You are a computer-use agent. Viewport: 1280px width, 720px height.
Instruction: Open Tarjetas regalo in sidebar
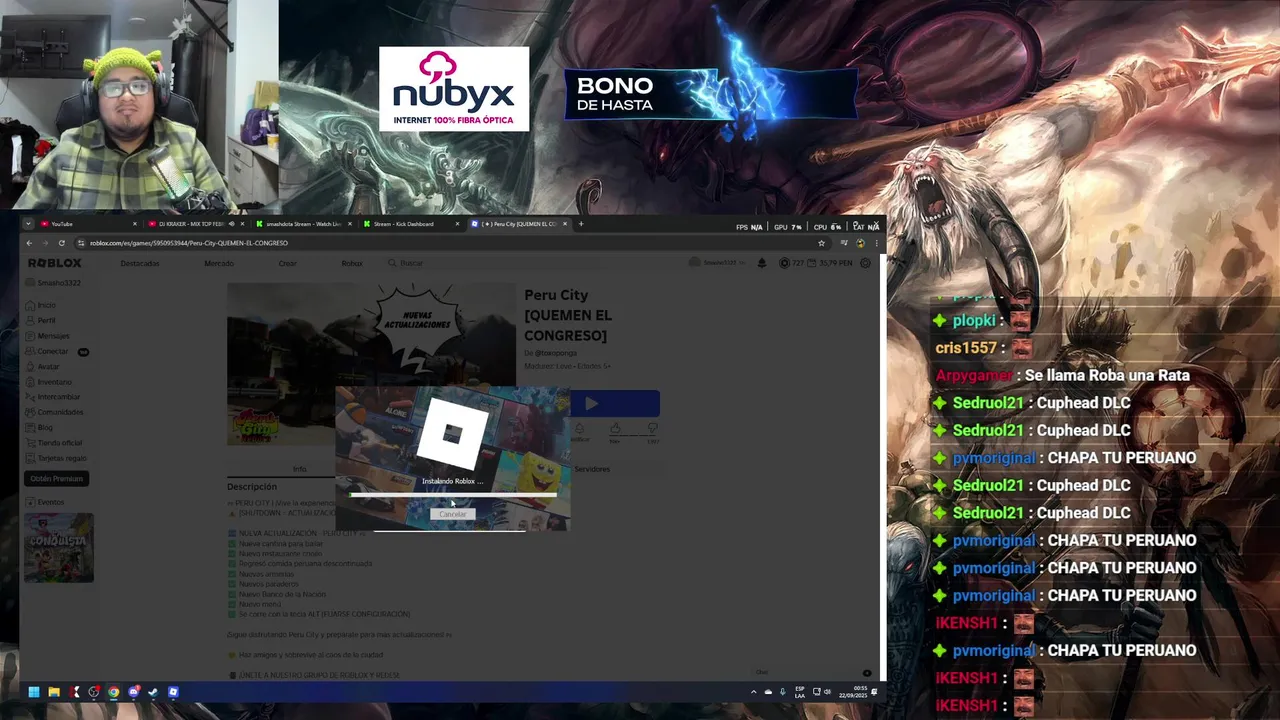(x=56, y=458)
